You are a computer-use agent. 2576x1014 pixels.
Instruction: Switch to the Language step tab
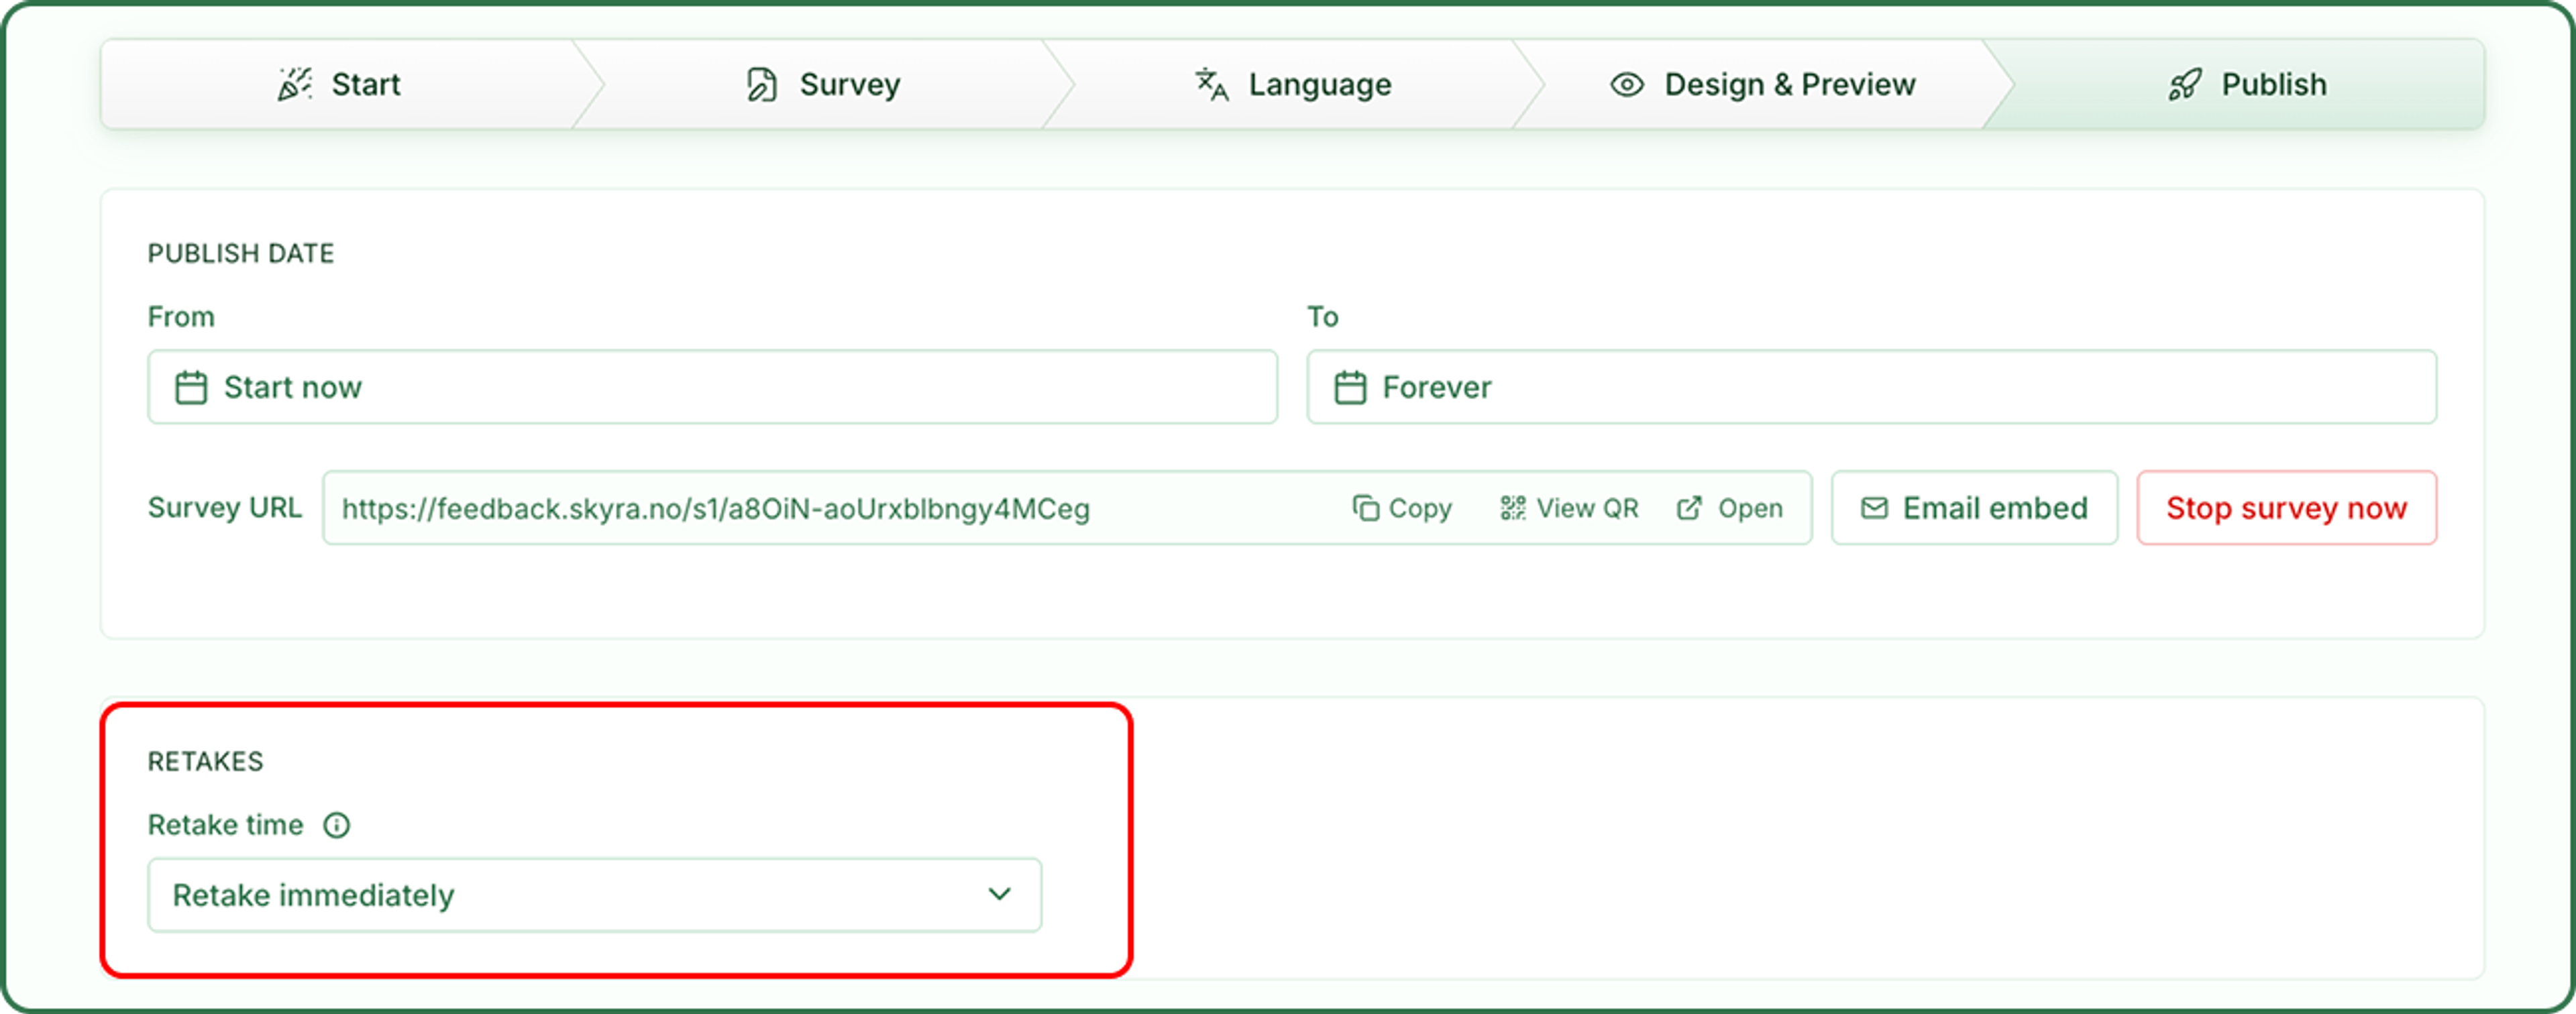coord(1293,85)
